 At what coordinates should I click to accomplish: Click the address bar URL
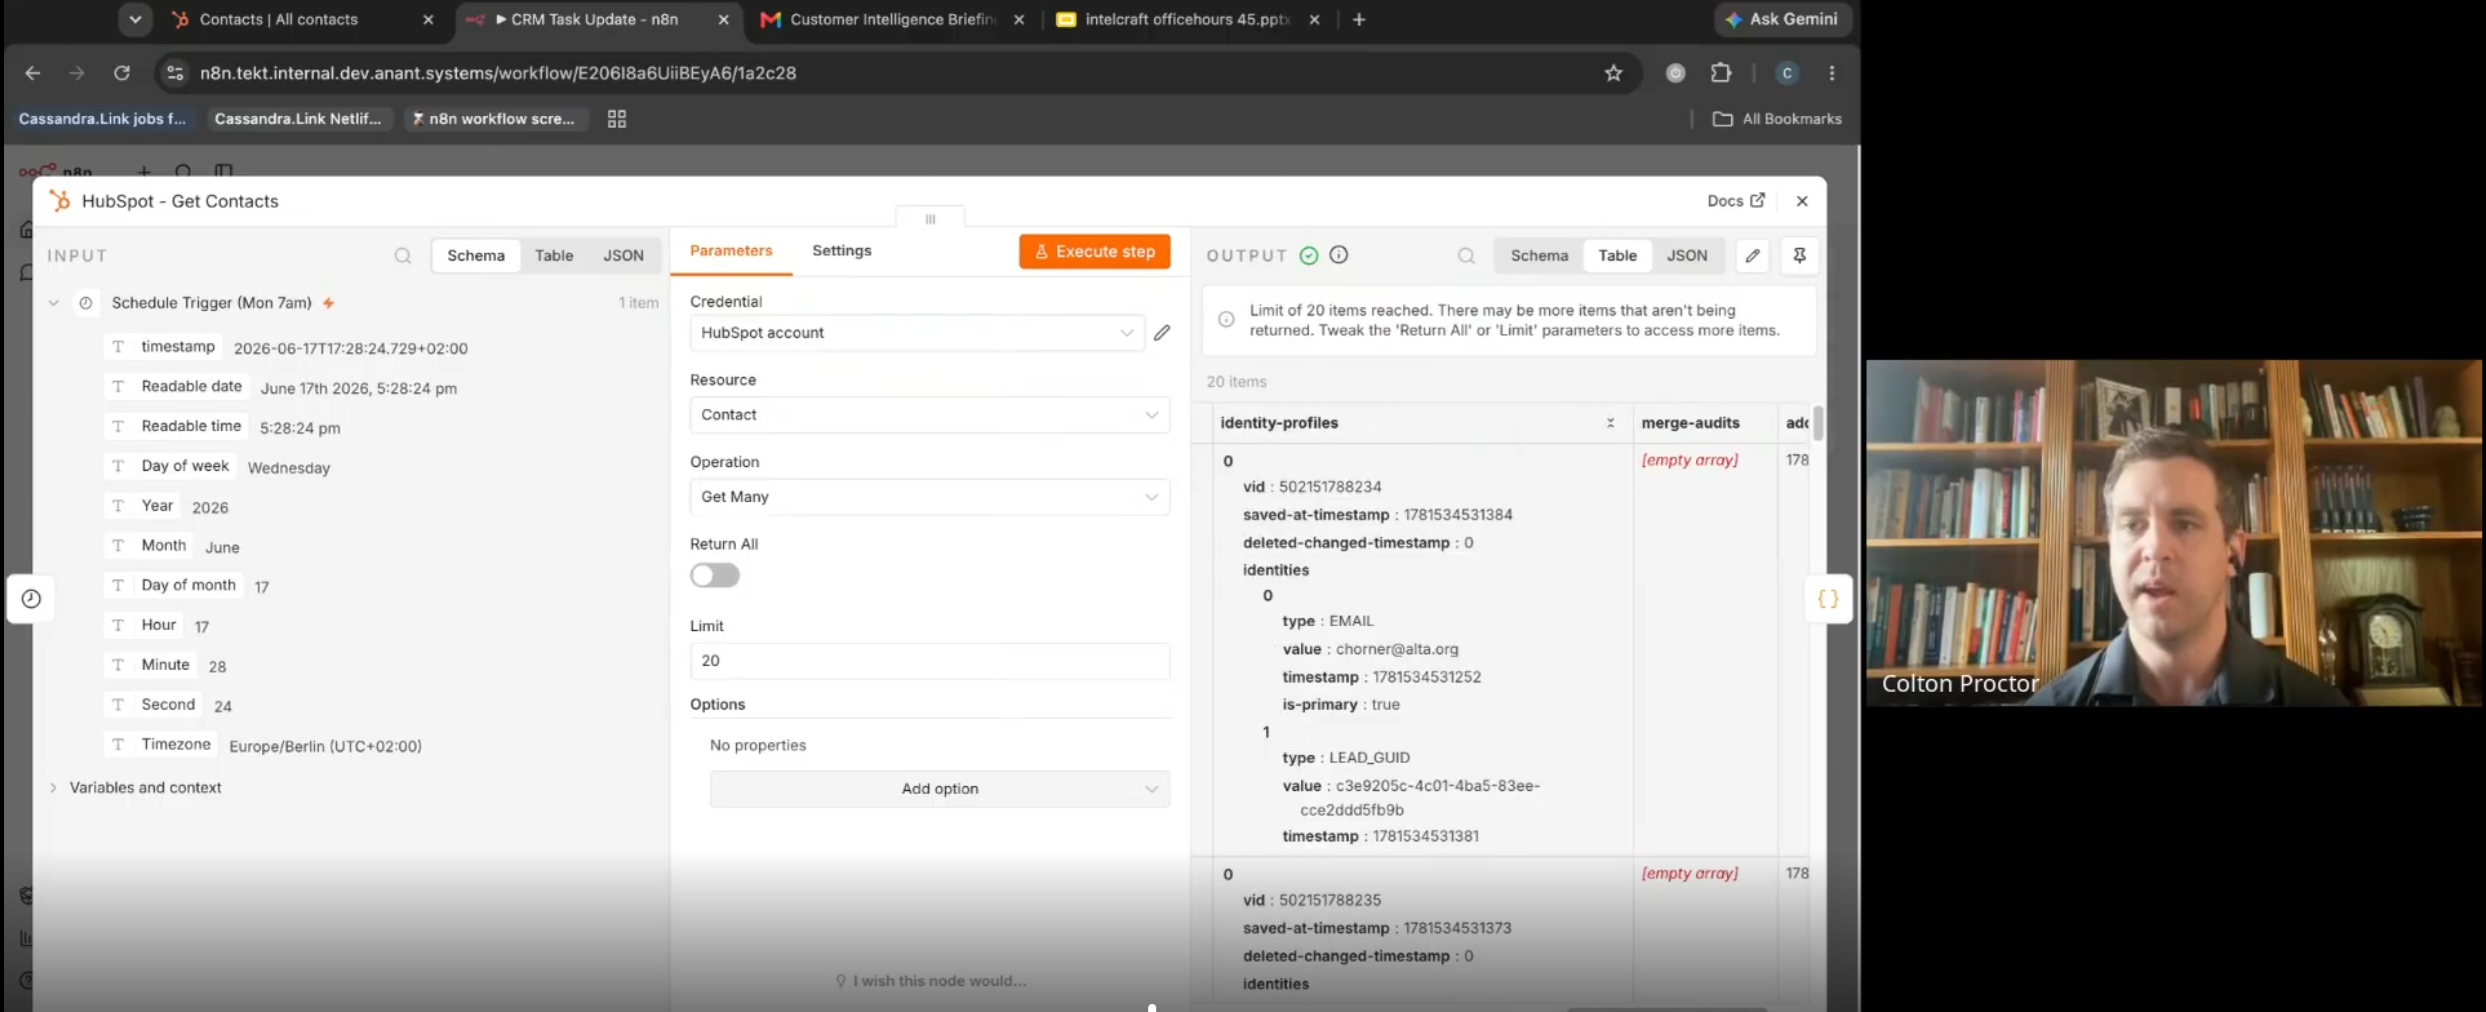[x=498, y=73]
